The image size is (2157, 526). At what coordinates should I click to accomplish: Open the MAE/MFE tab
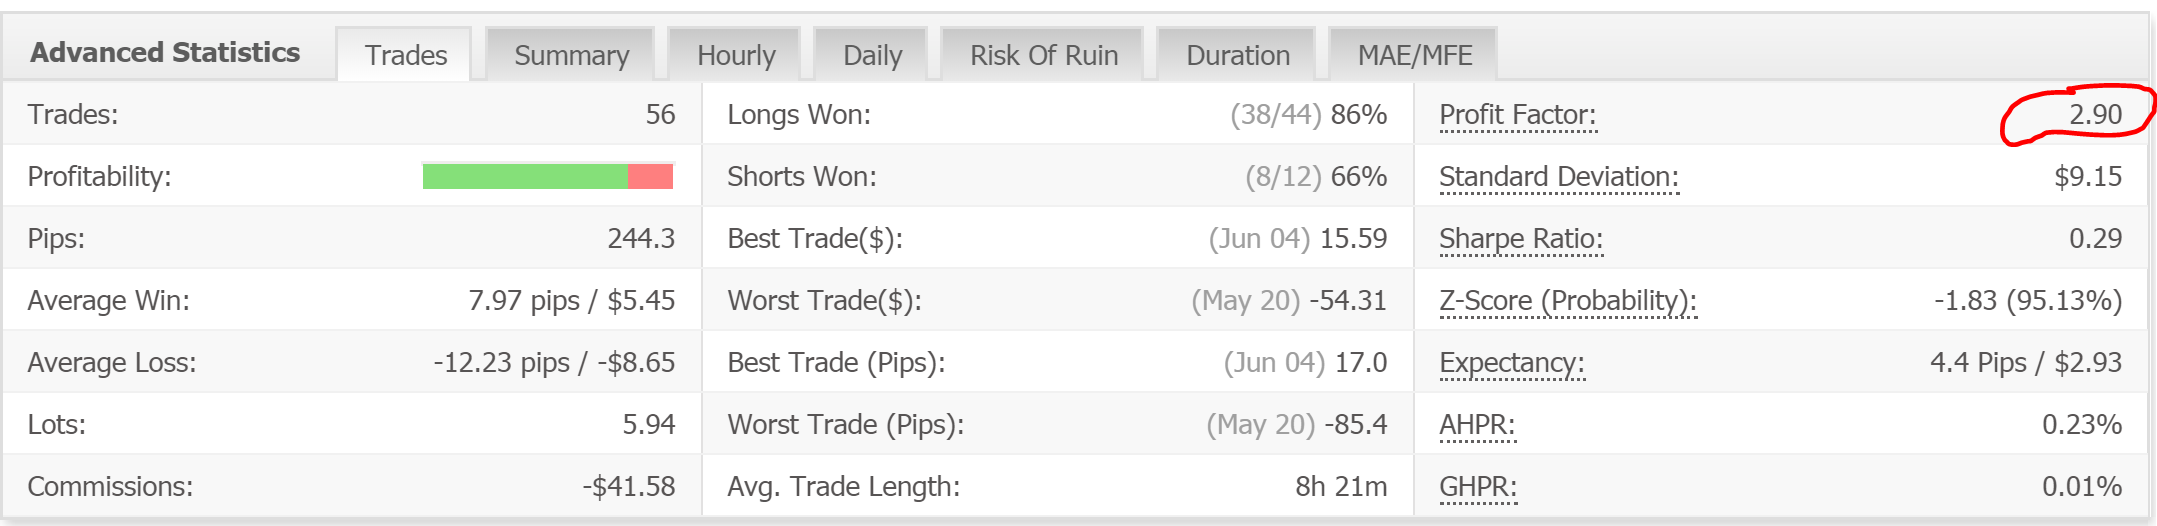pyautogui.click(x=1414, y=55)
